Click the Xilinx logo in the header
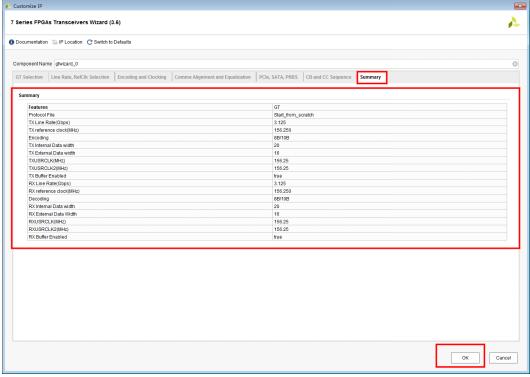This screenshot has height=377, width=530. pos(513,23)
